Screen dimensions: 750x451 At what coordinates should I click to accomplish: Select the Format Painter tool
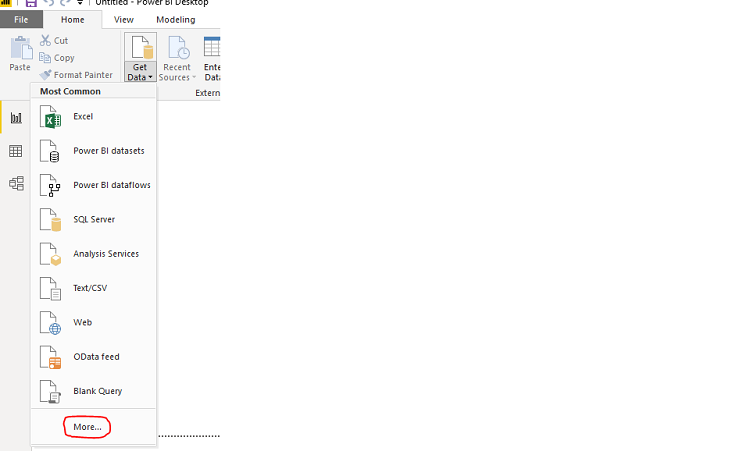(x=76, y=75)
